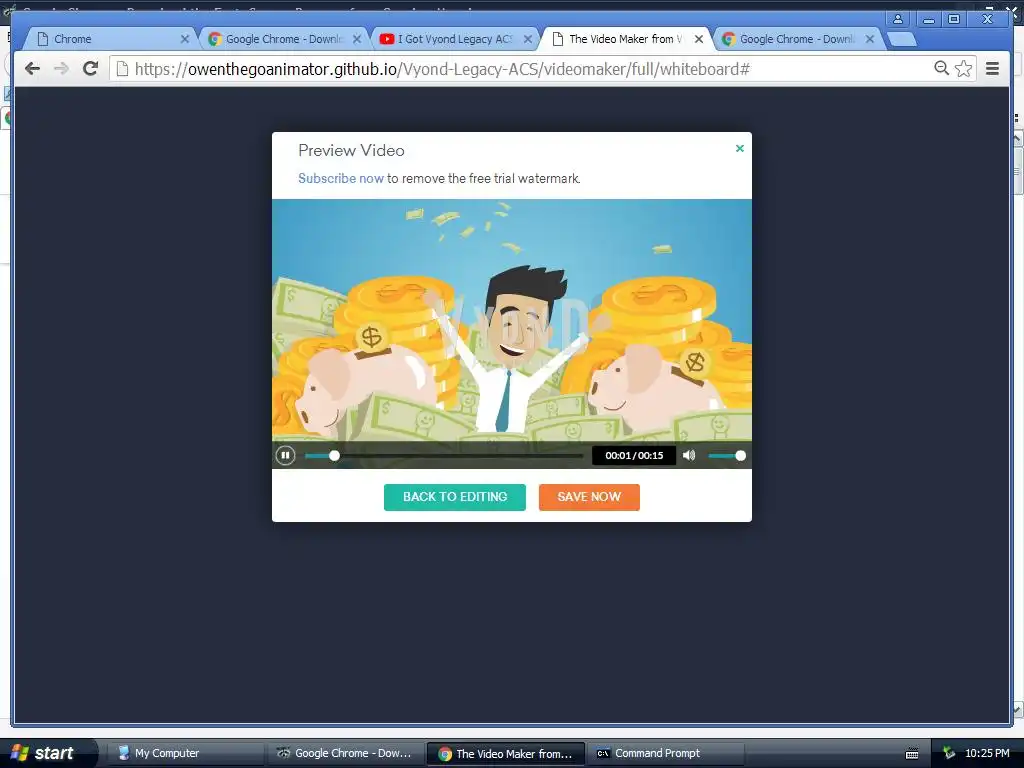Pause the preview video playback
The image size is (1024, 768).
(x=285, y=455)
